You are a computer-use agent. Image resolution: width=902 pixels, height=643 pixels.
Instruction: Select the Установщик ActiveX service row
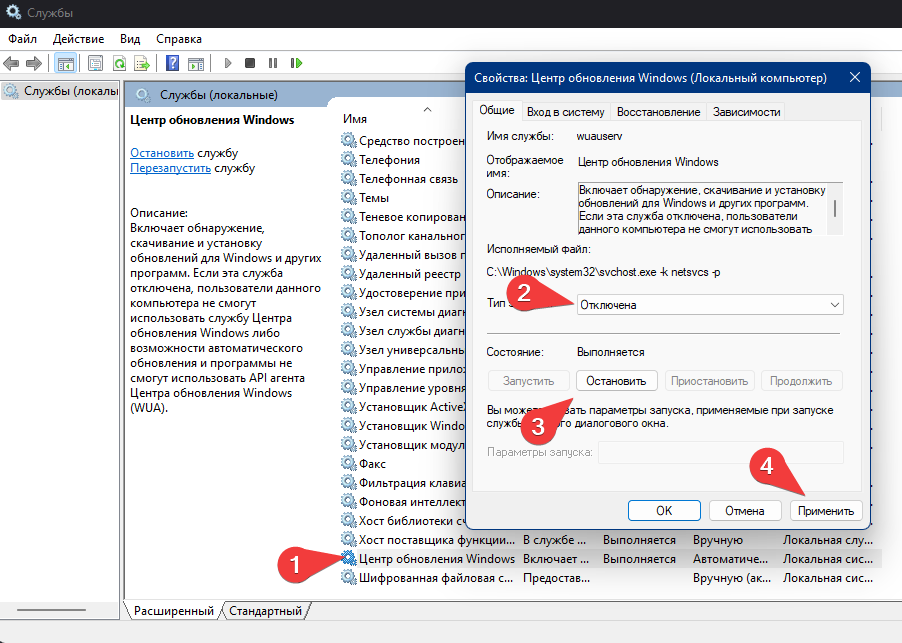(x=402, y=407)
